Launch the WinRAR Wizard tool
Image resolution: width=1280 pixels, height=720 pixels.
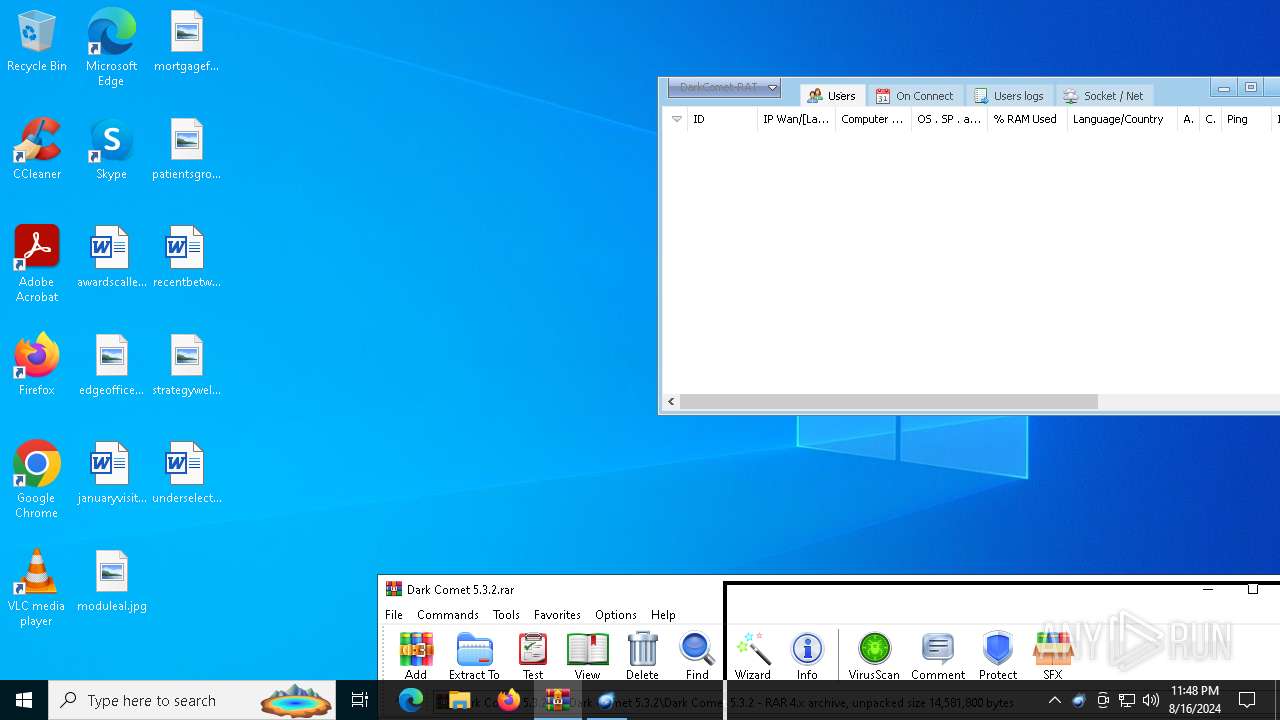pos(753,655)
